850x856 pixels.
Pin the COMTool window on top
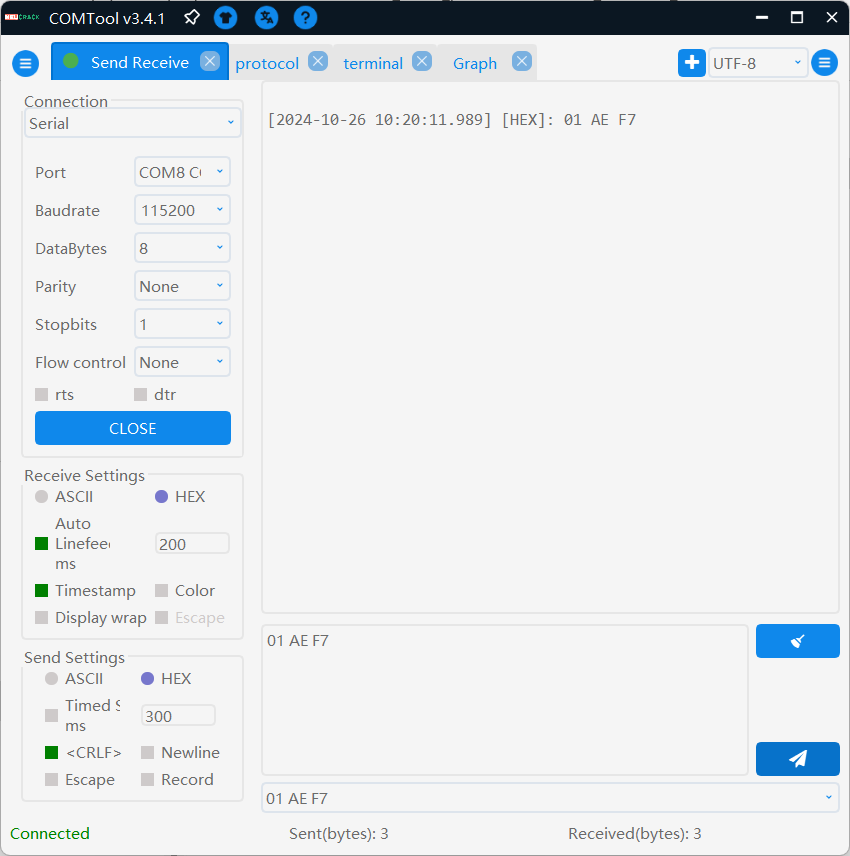192,18
